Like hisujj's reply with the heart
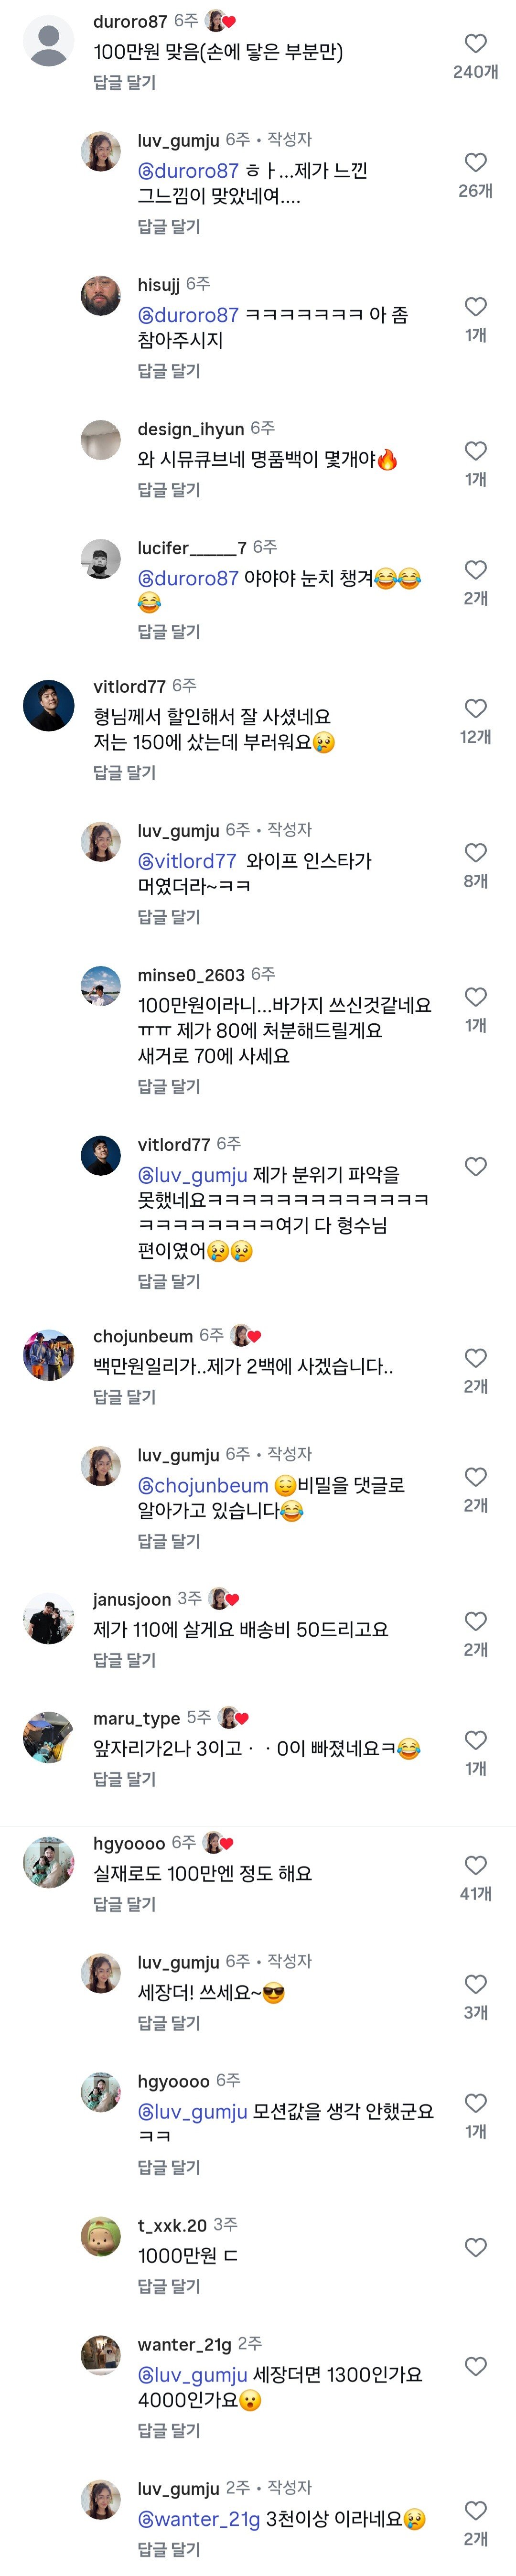Screen dimensions: 516x2576 [476, 307]
